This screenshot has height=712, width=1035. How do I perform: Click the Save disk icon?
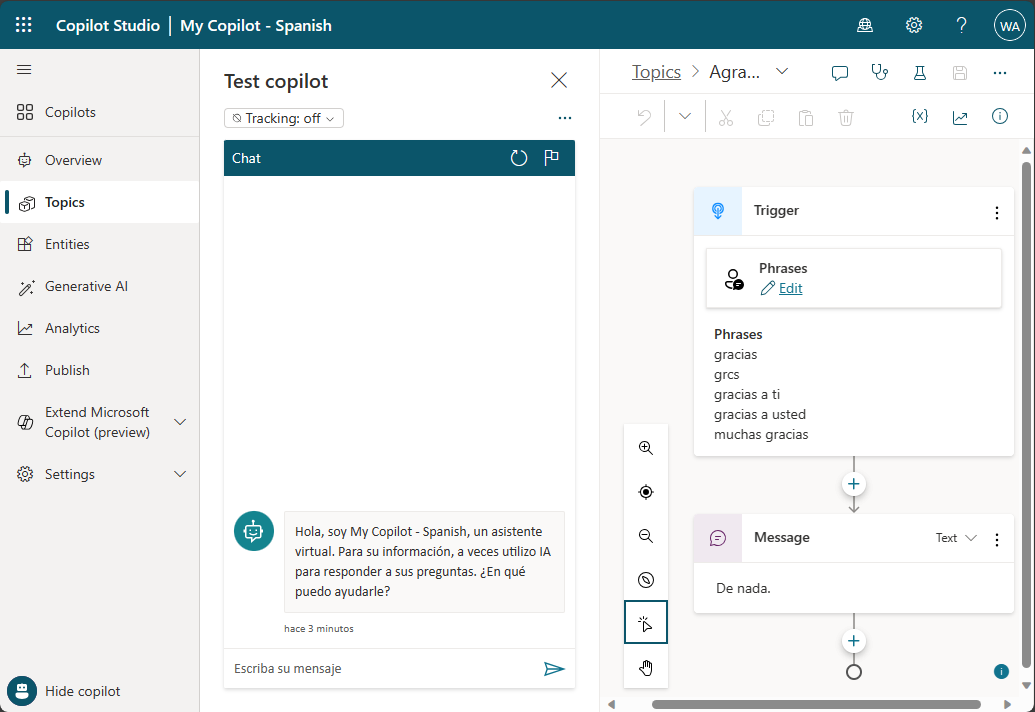click(x=960, y=73)
